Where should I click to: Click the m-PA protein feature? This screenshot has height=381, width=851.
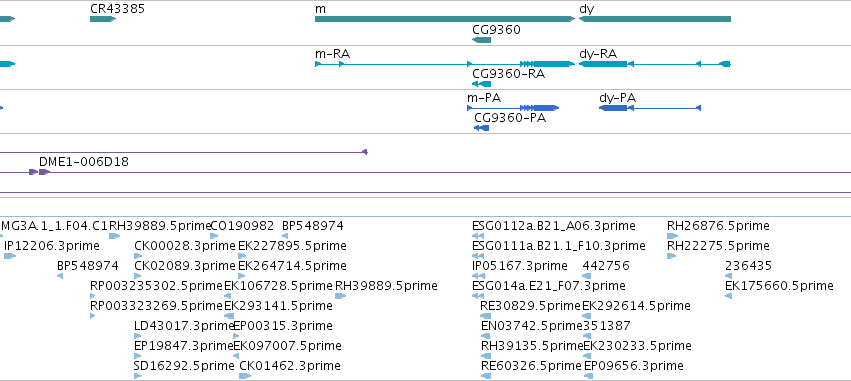[513, 108]
